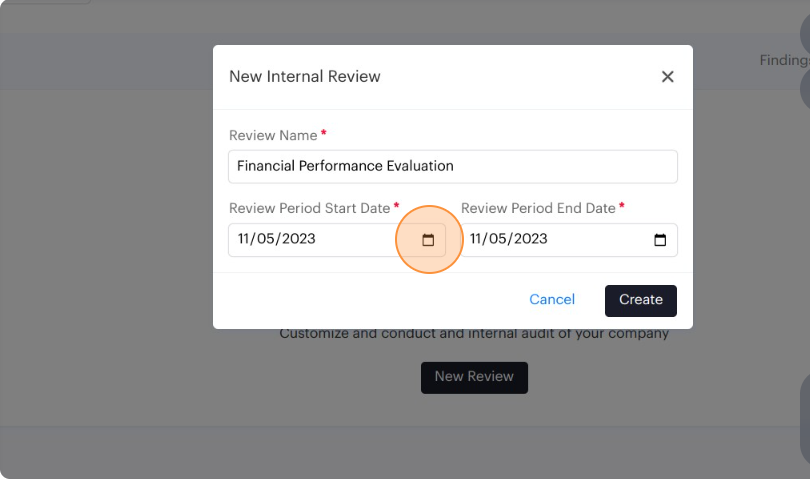Click the Review Name text field

pyautogui.click(x=452, y=166)
